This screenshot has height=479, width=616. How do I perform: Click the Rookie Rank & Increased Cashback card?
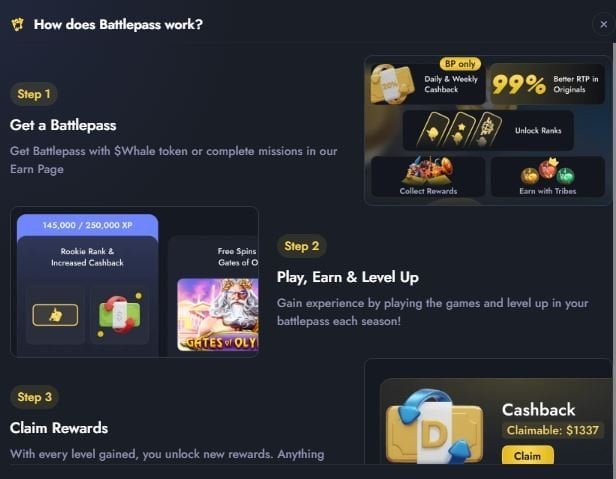click(88, 295)
